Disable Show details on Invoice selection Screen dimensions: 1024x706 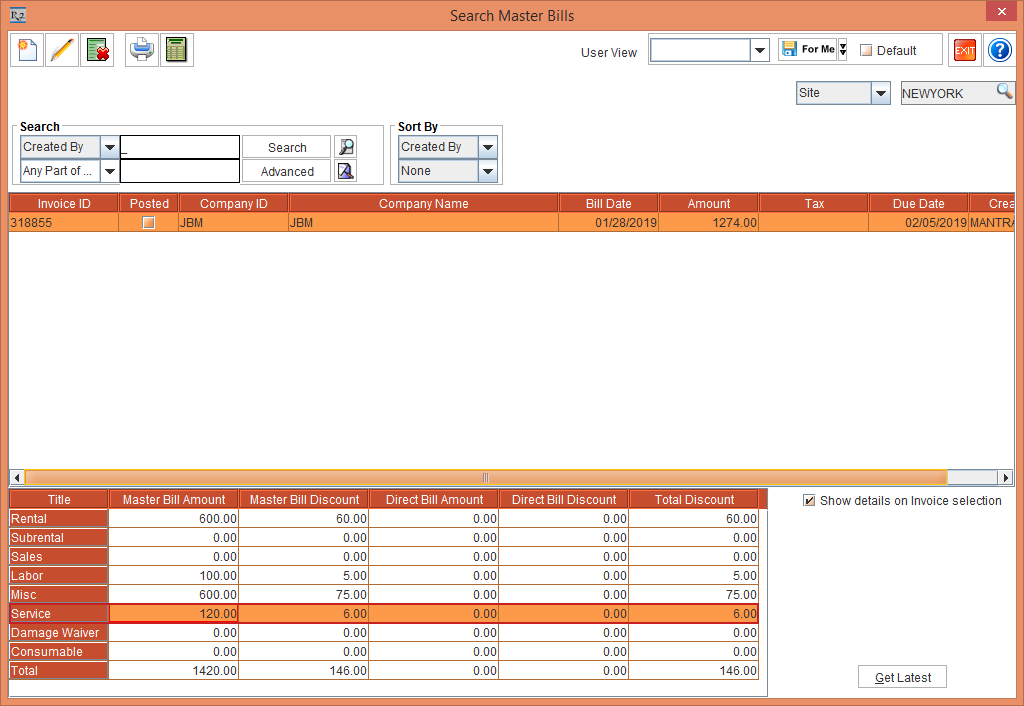point(810,500)
